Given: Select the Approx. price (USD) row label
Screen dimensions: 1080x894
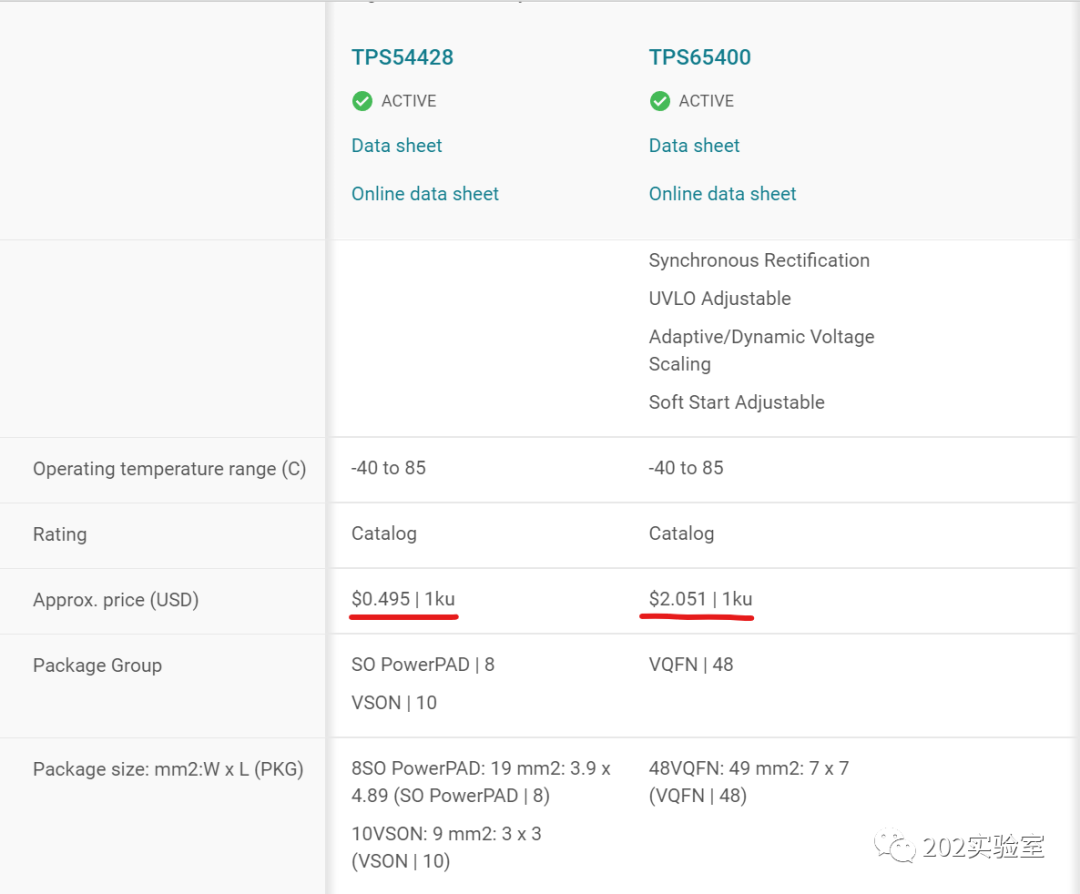Looking at the screenshot, I should pos(116,600).
